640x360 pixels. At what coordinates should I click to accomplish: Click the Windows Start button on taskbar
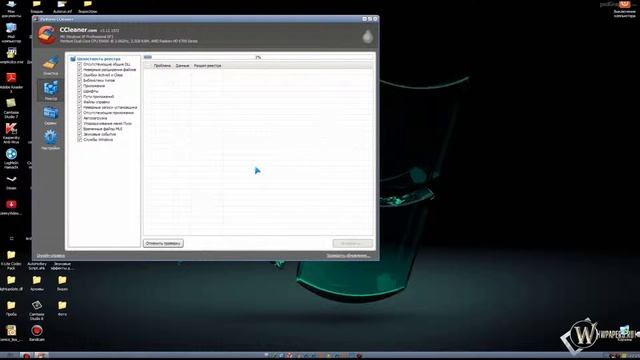(x=9, y=356)
